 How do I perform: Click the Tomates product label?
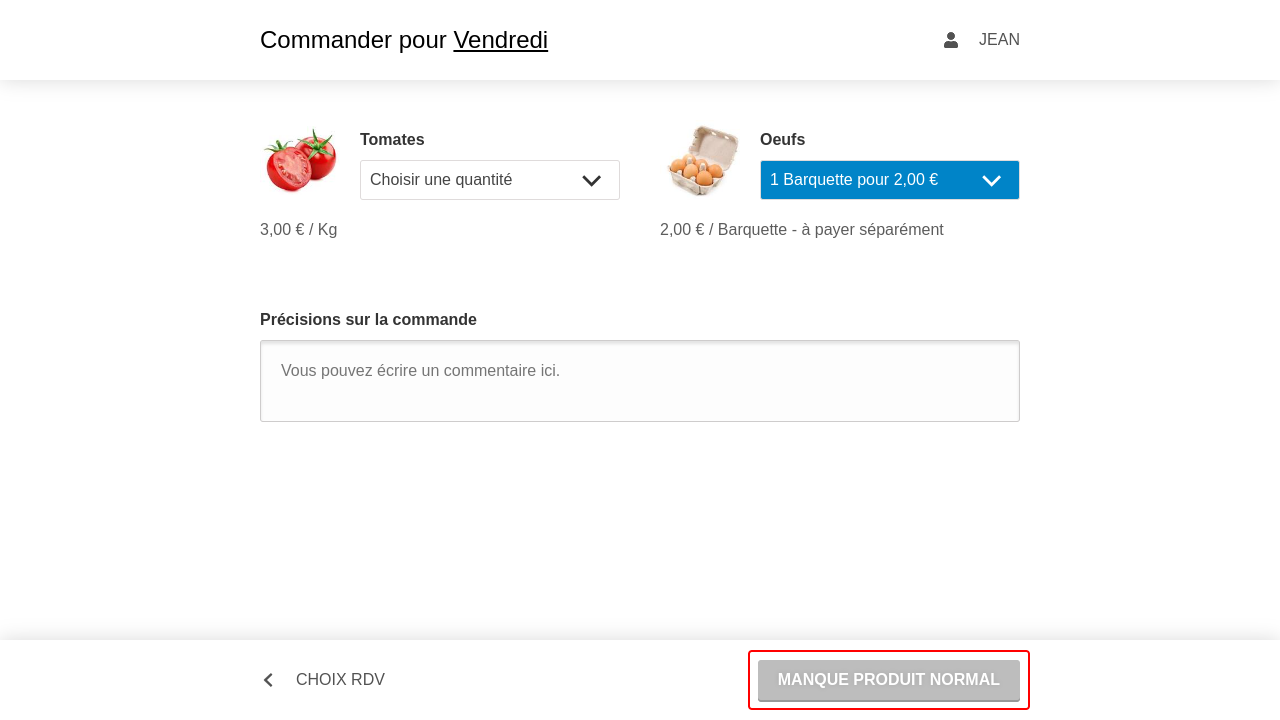(392, 140)
